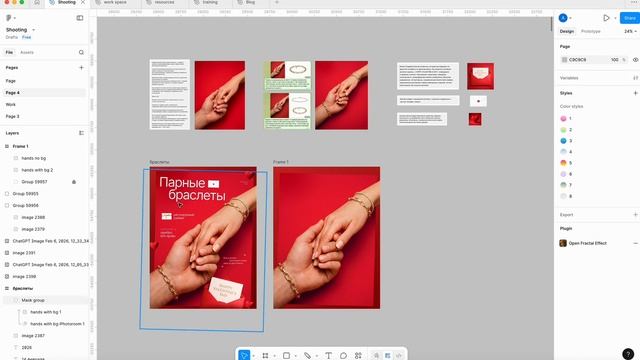Switch to the Assets tab

pos(27,52)
